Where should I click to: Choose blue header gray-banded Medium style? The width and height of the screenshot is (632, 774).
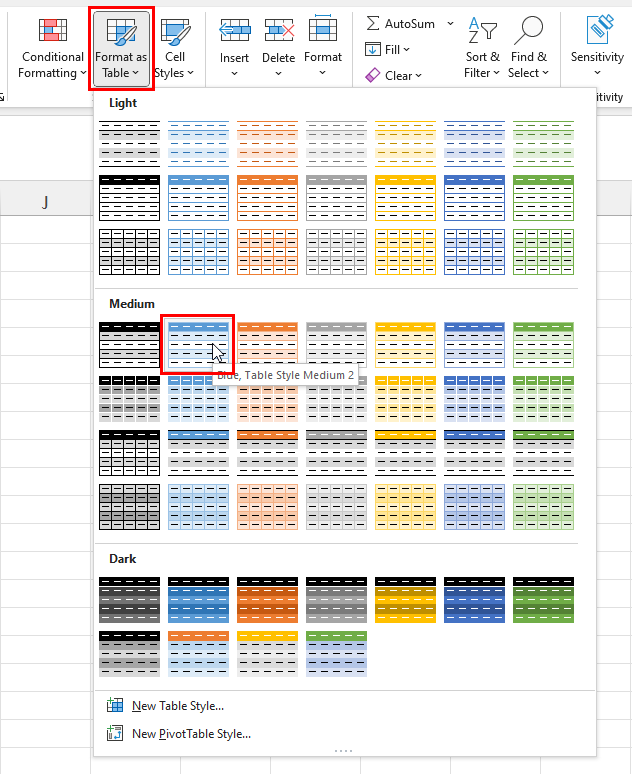(198, 453)
